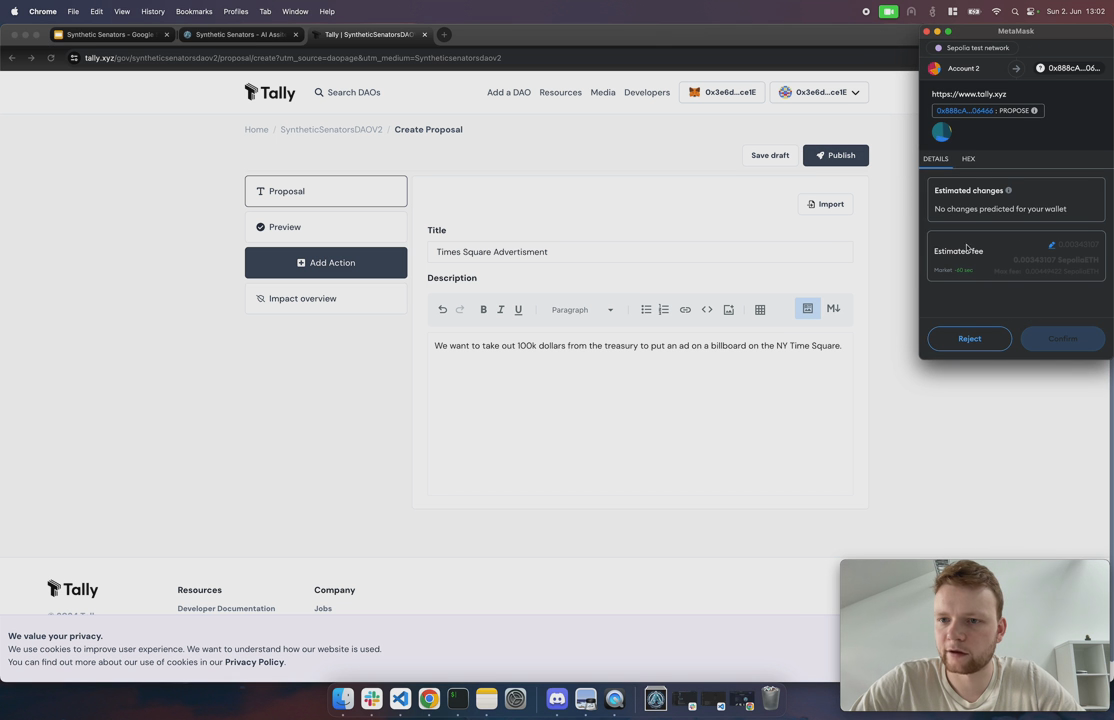
Task: Click the Tally logo in the header
Action: (270, 92)
